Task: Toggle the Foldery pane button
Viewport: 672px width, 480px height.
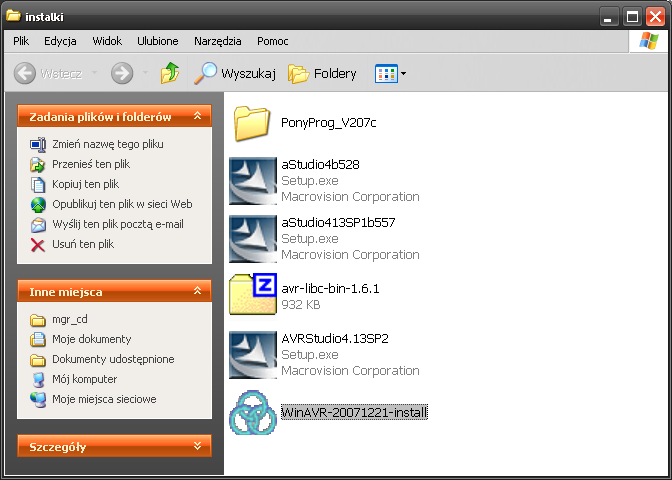Action: tap(322, 73)
